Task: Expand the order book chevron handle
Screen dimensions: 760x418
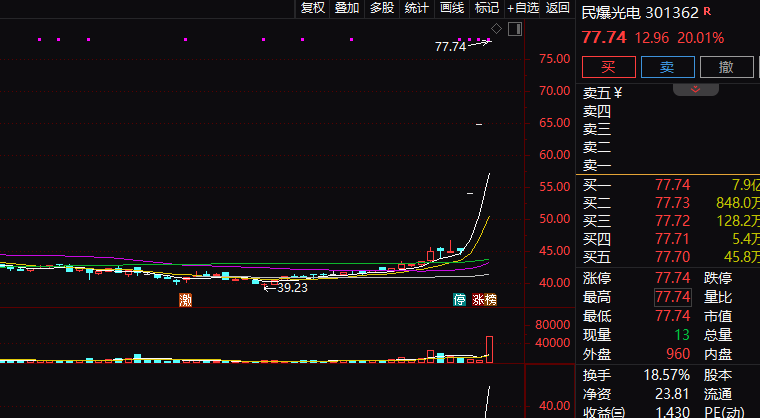Action: pos(696,89)
